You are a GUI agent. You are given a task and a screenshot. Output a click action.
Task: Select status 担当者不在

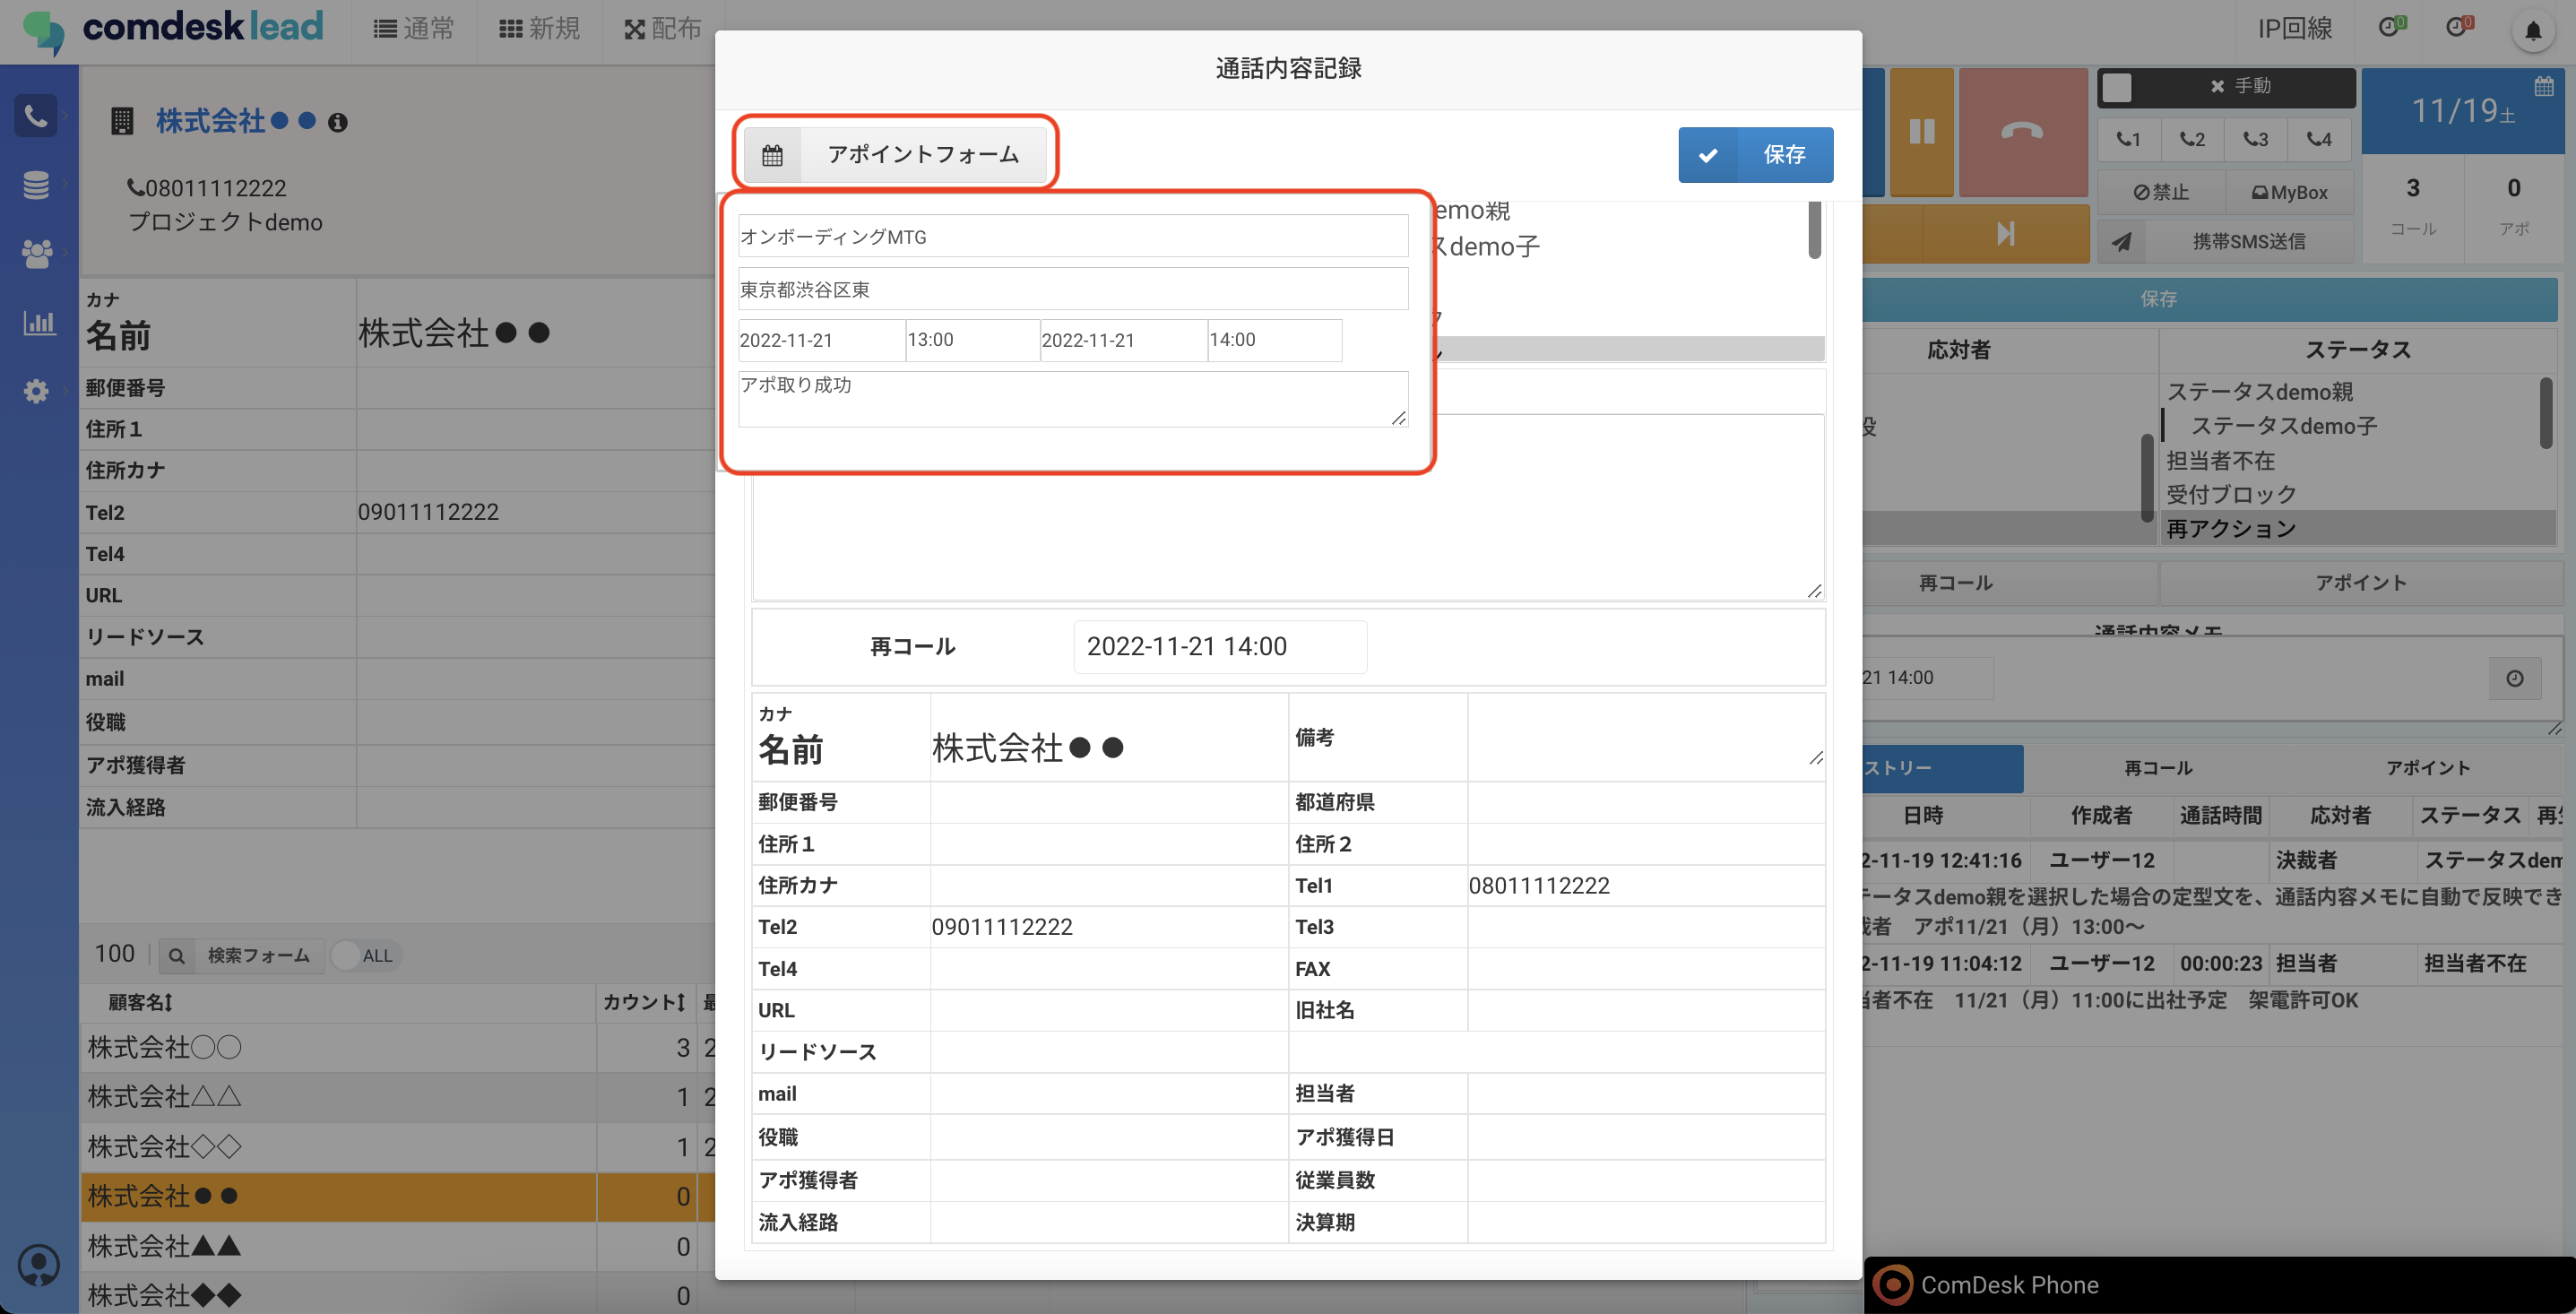[2220, 460]
